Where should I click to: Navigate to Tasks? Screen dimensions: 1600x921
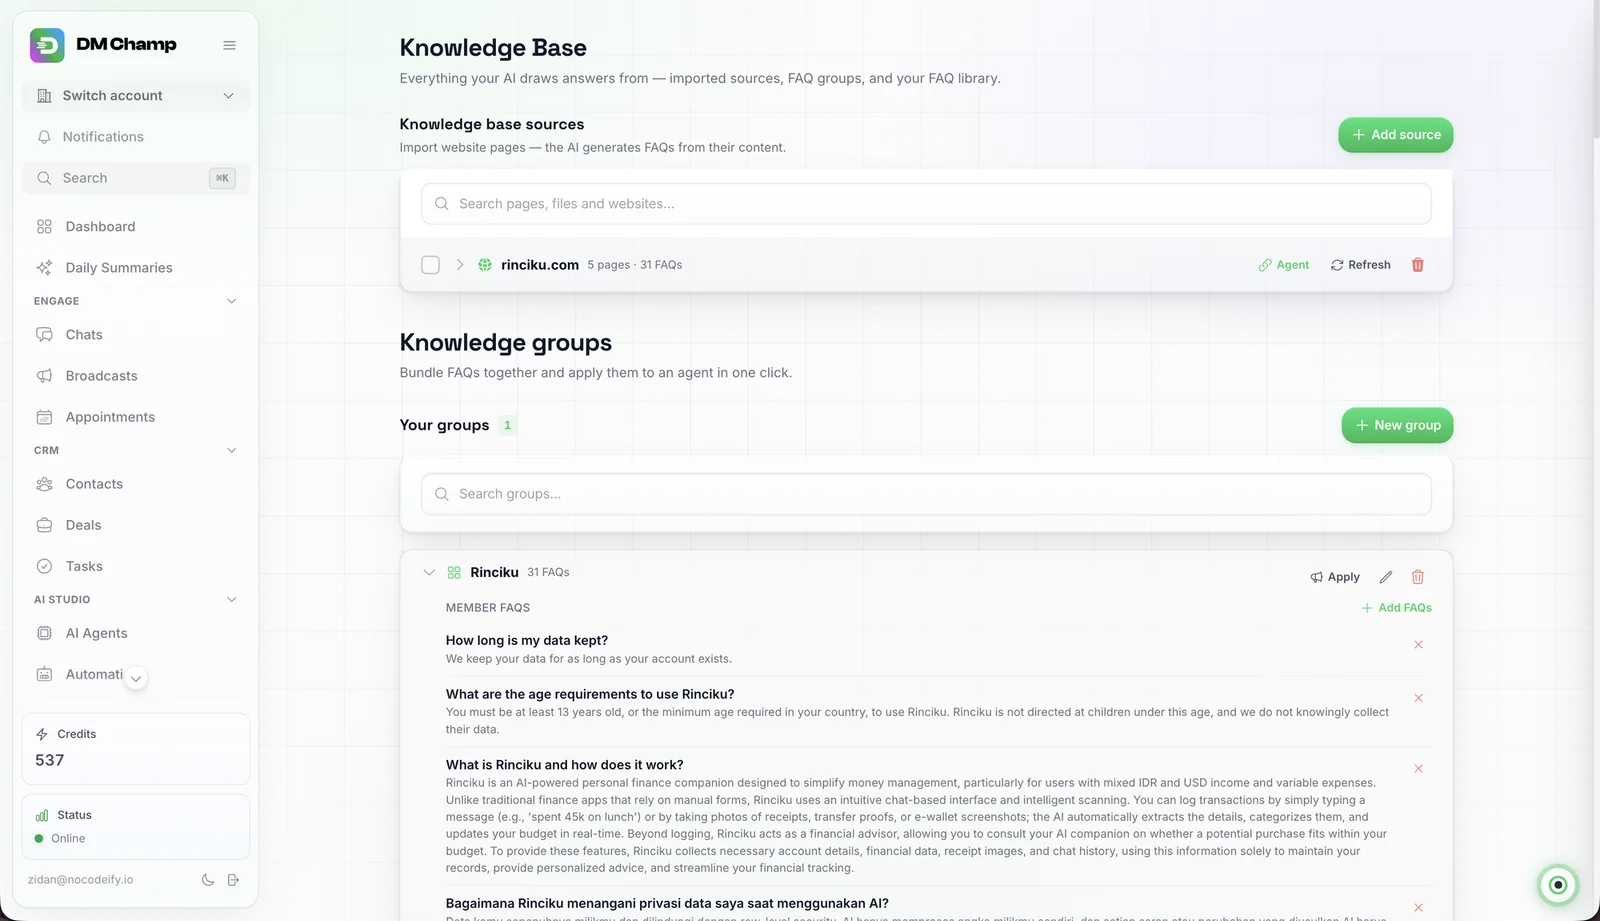136,566
